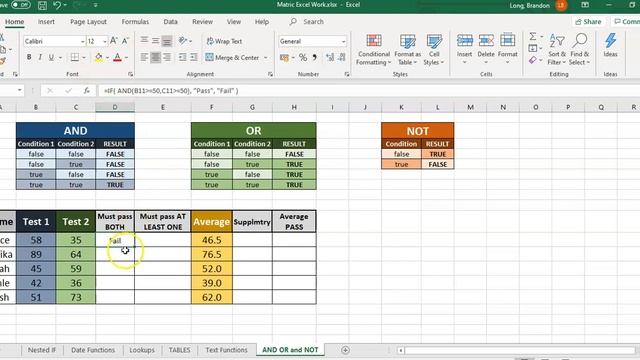
Task: Open the Lookups sheet tab
Action: coord(142,350)
